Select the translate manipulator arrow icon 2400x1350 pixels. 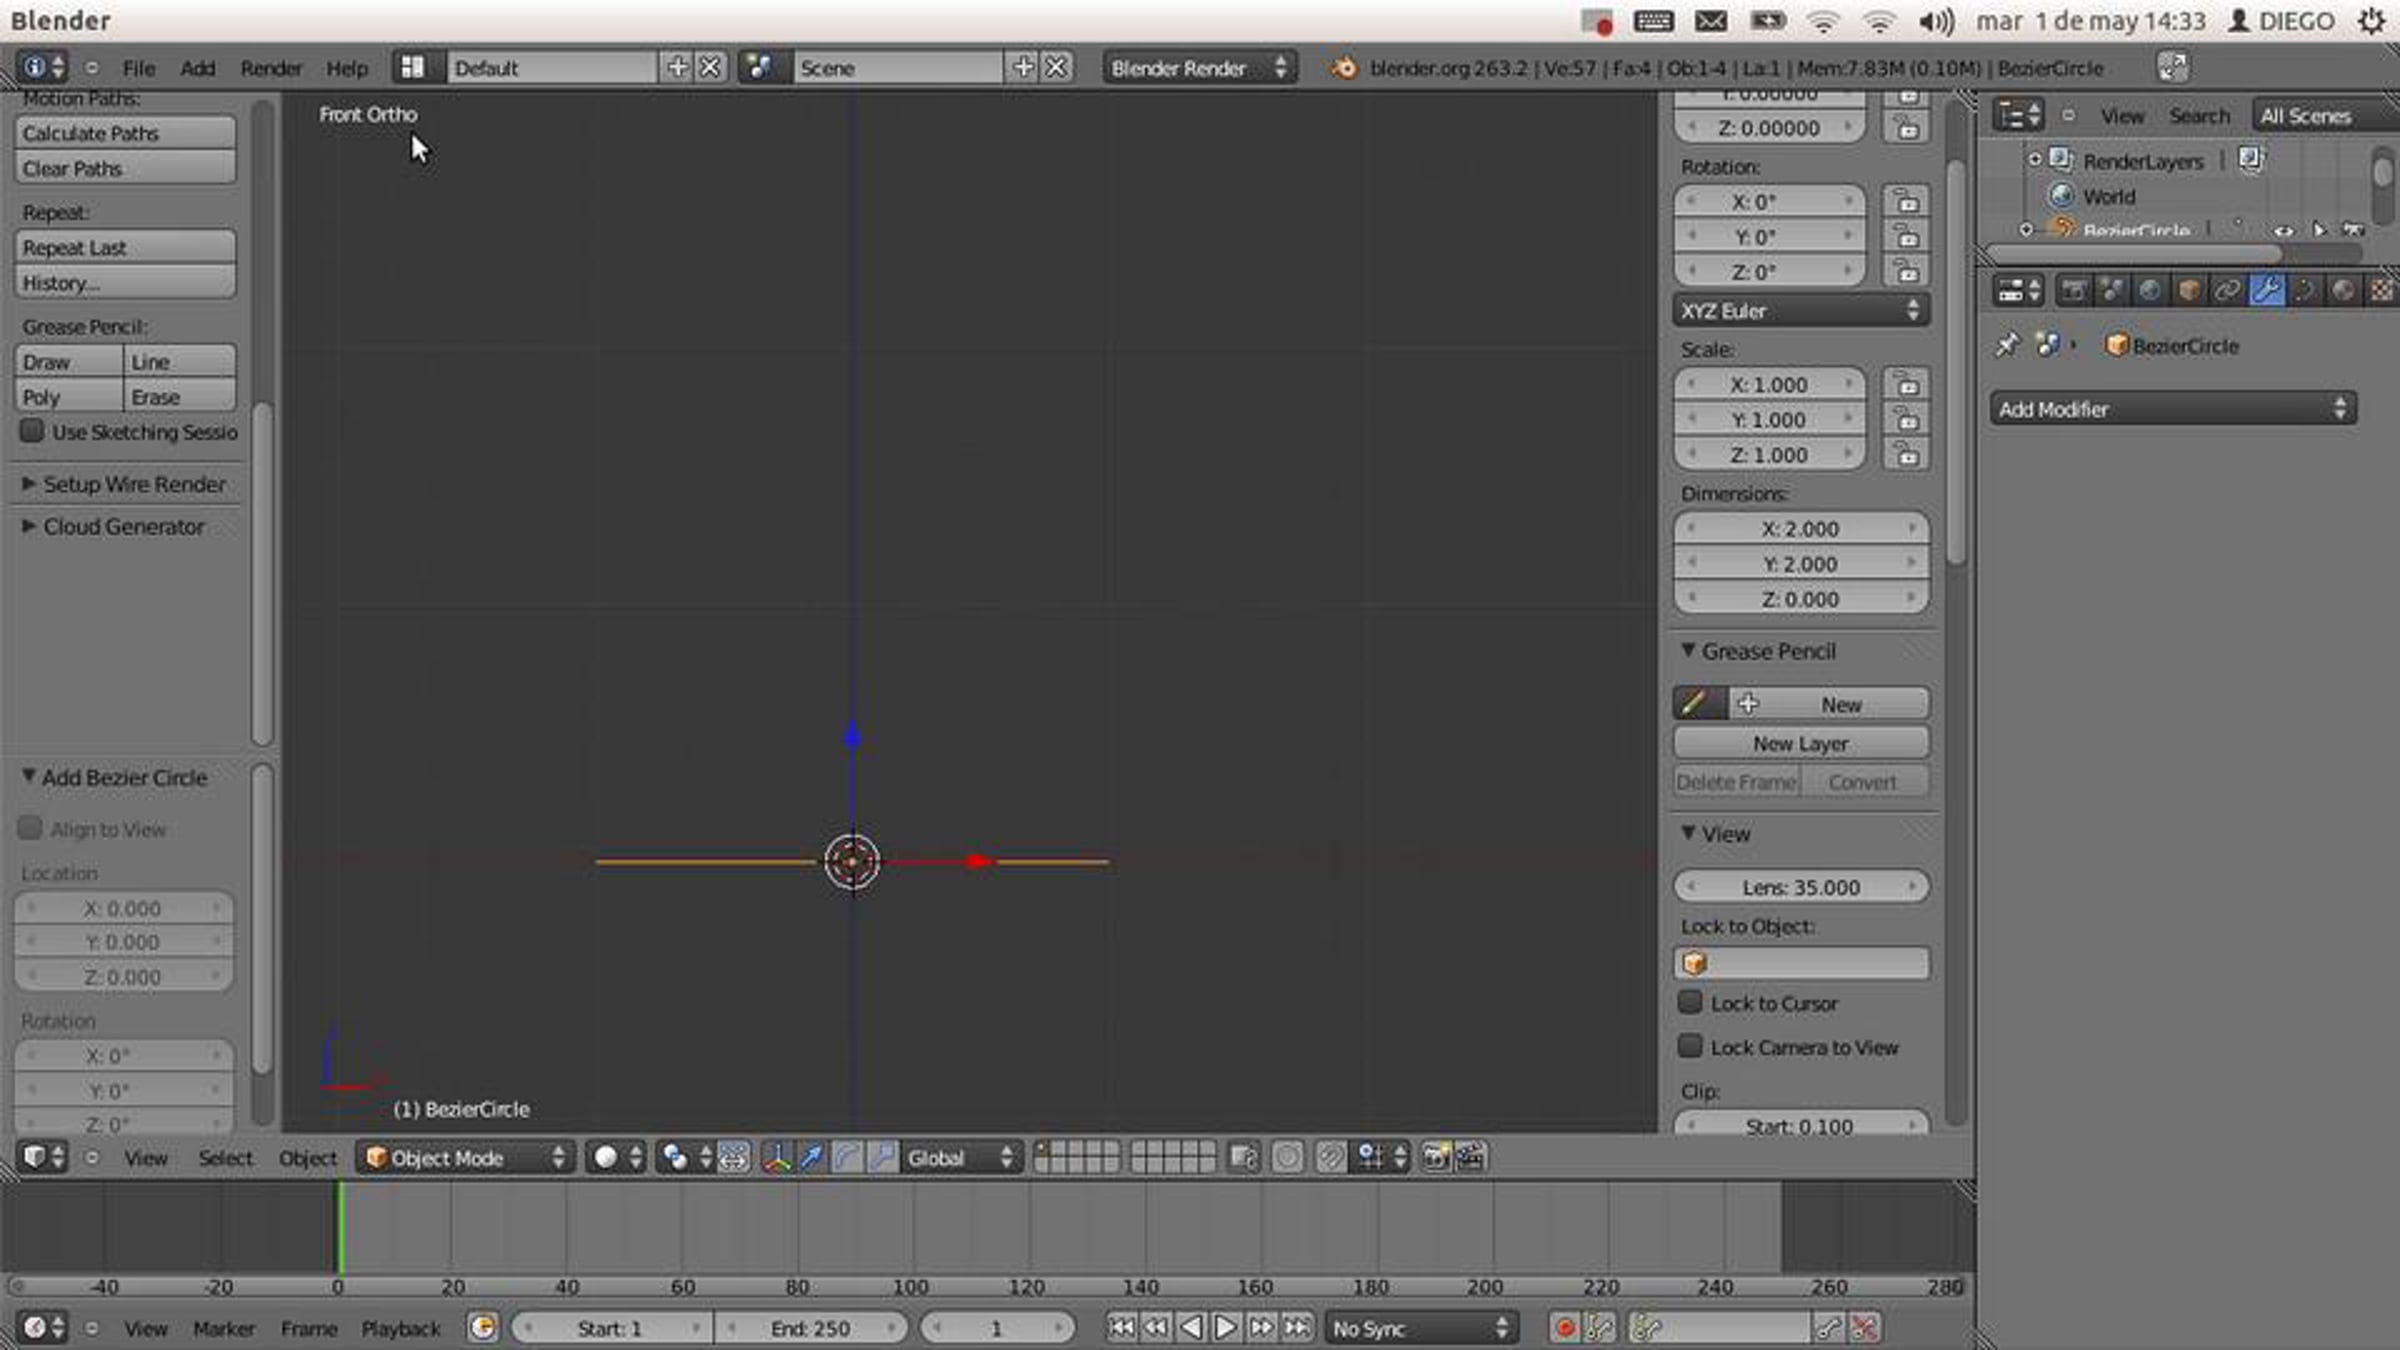[x=812, y=1158]
